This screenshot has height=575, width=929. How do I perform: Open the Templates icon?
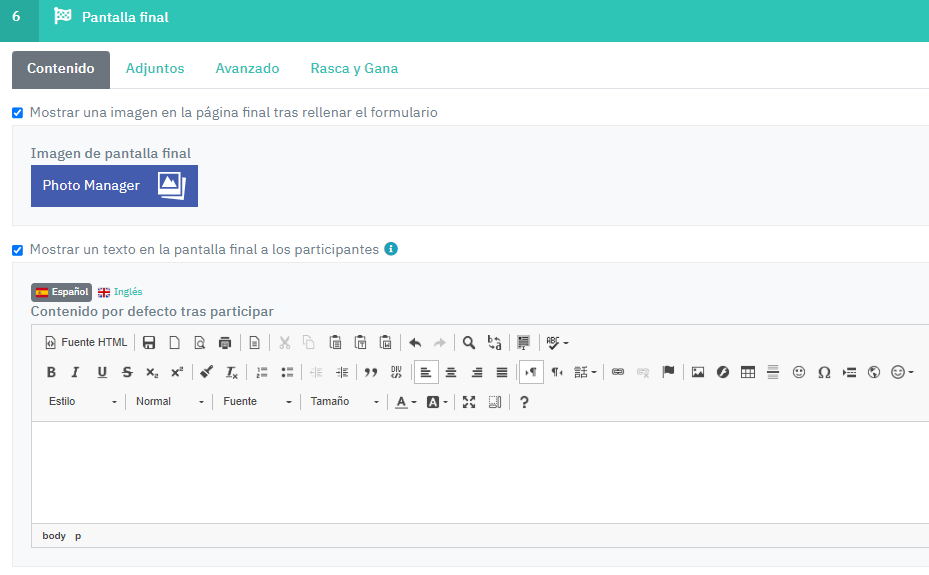(x=254, y=342)
